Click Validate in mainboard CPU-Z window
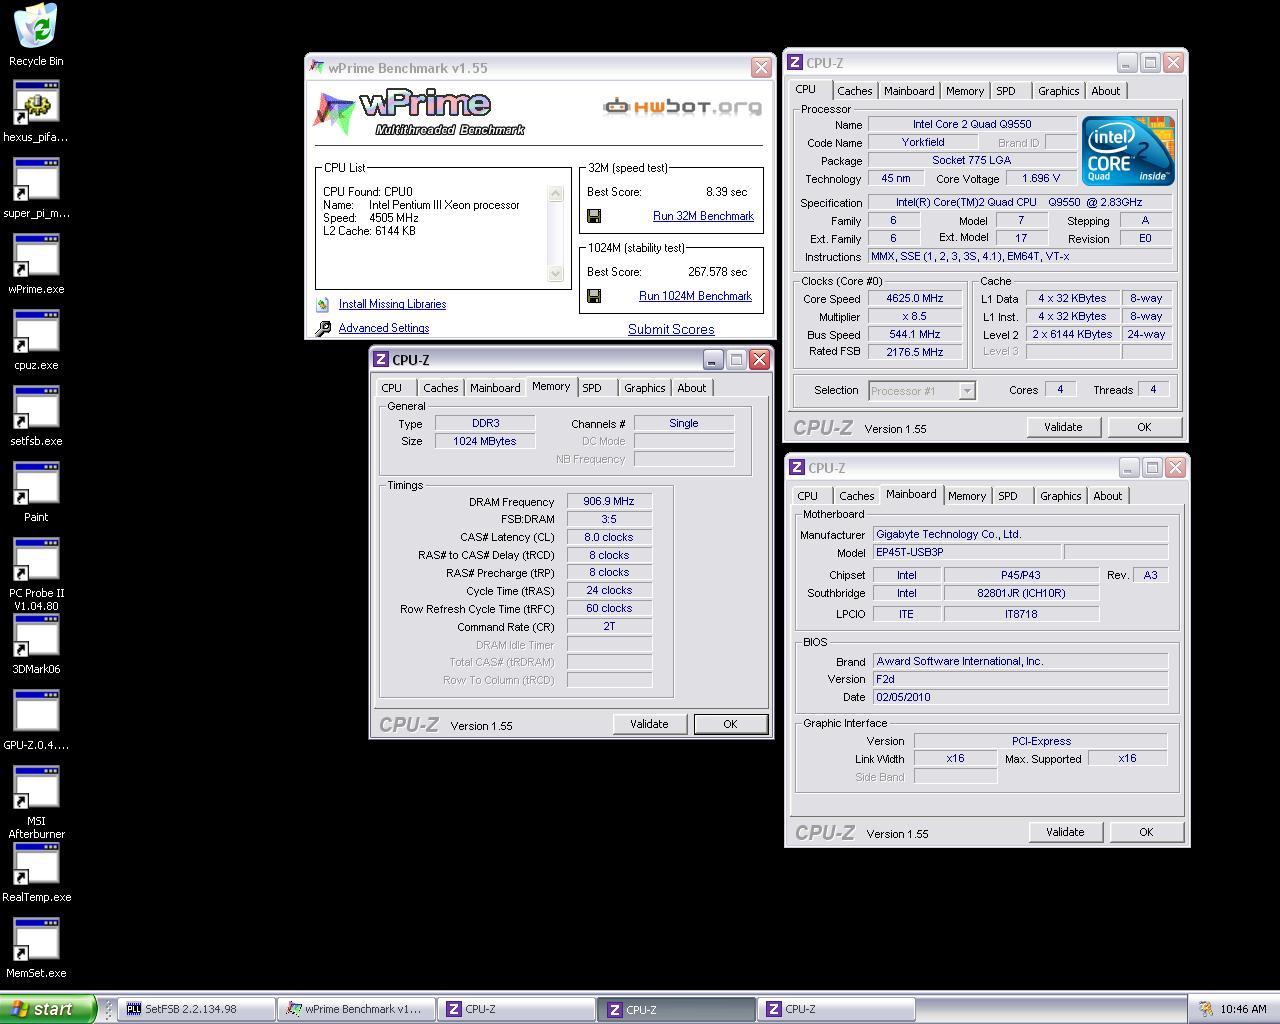The width and height of the screenshot is (1280, 1024). click(1065, 832)
